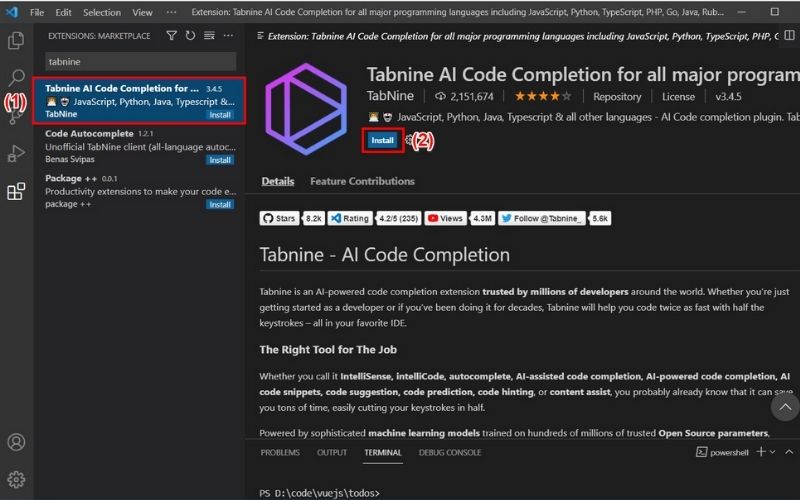Click the "Tabnine - AI Code Completion" heading
Viewport: 800px width, 500px height.
click(x=384, y=255)
